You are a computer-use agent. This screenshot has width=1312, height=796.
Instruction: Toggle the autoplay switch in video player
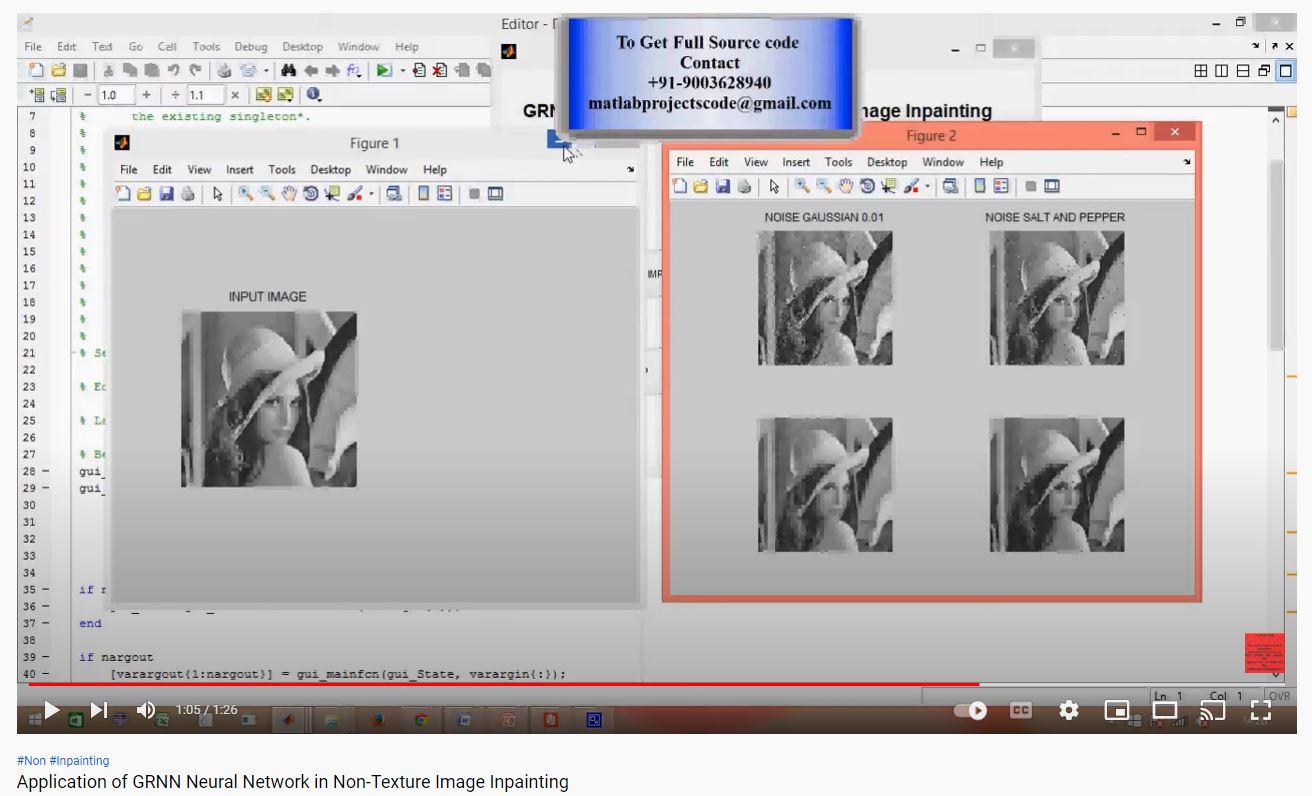970,710
